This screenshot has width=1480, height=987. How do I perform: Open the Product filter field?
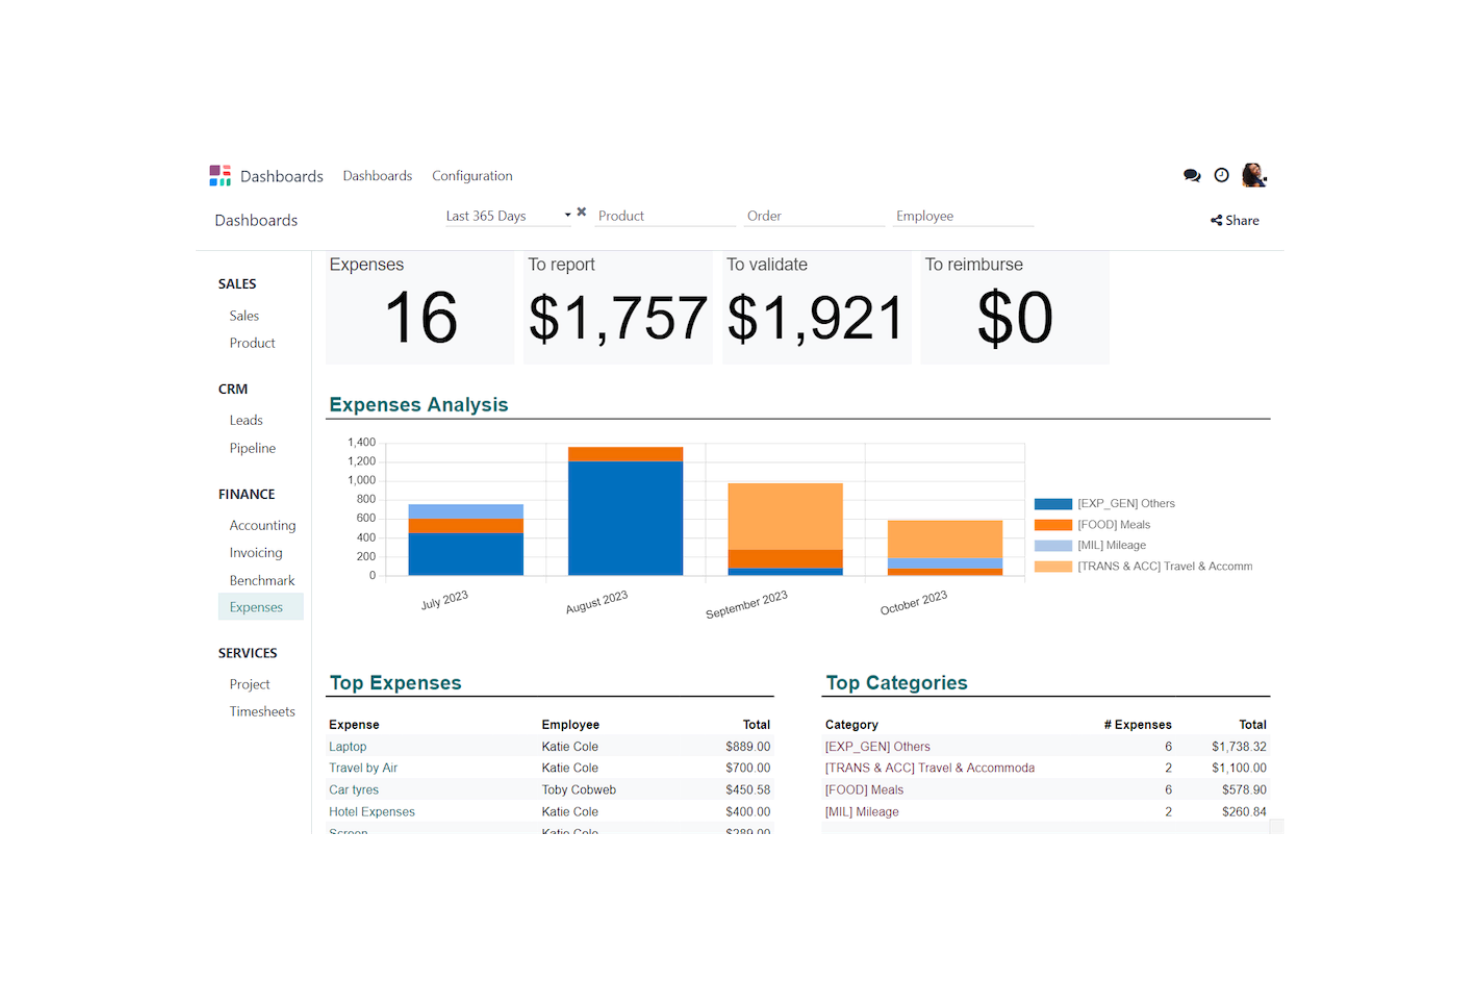tap(665, 216)
